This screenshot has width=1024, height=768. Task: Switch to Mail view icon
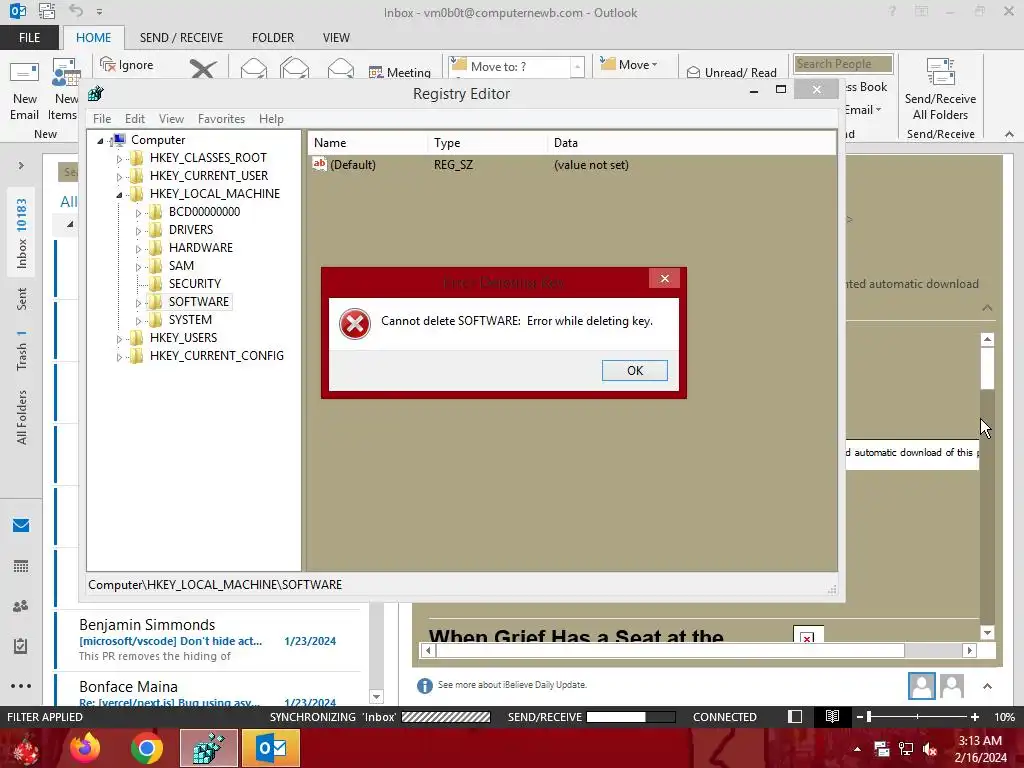(x=21, y=526)
